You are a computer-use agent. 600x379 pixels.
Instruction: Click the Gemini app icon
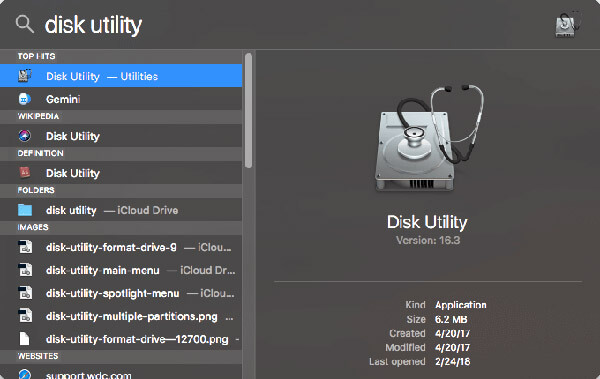(24, 99)
